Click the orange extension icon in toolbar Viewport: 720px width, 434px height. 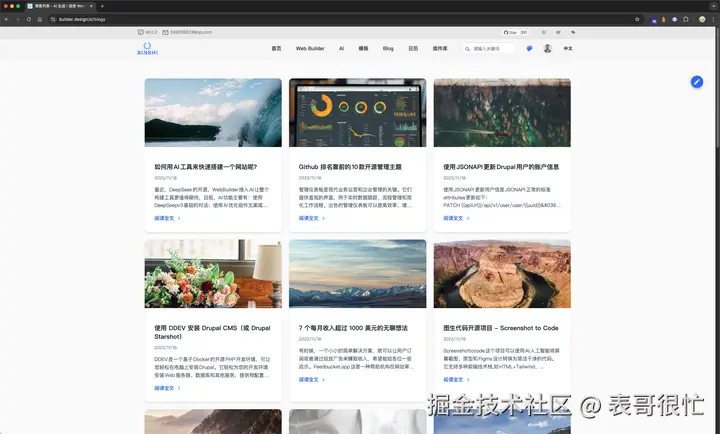pos(664,20)
